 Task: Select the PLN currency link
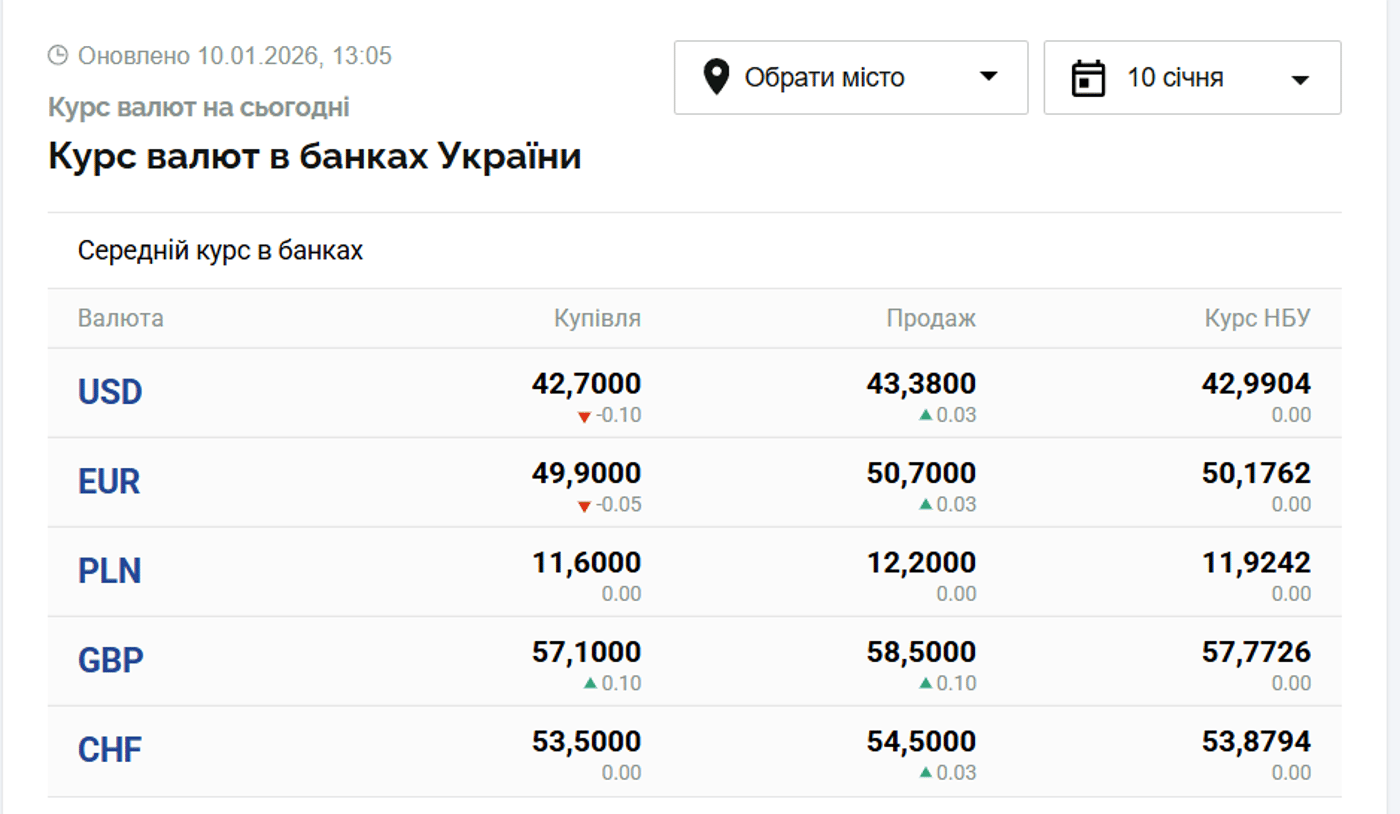(x=110, y=571)
